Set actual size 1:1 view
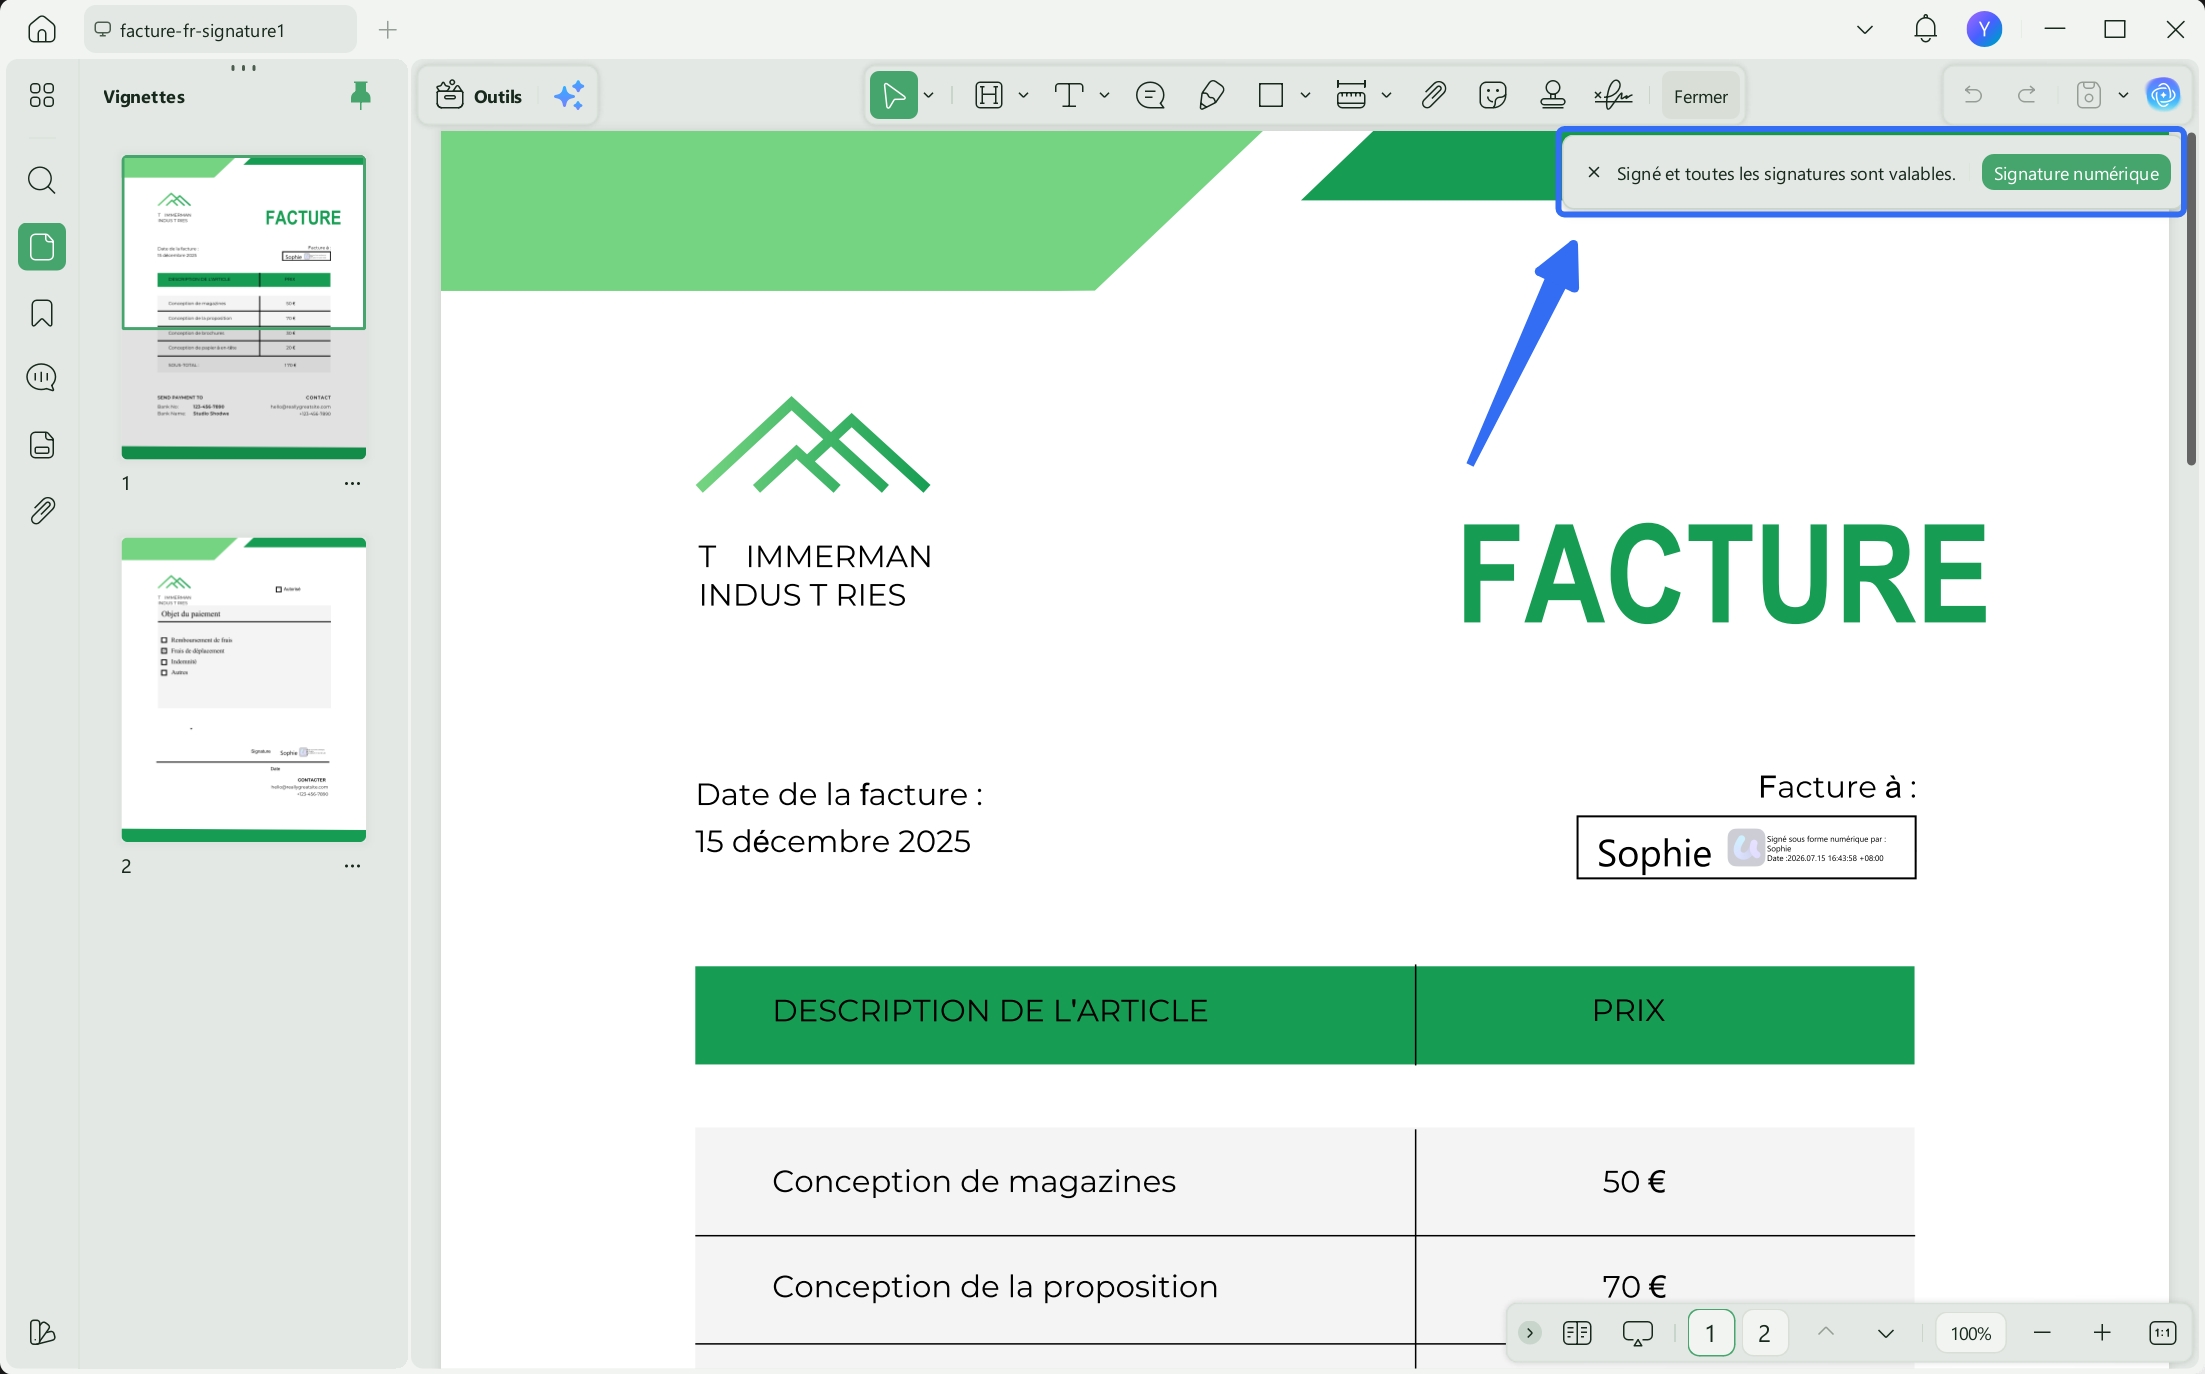The image size is (2205, 1374). tap(2162, 1333)
